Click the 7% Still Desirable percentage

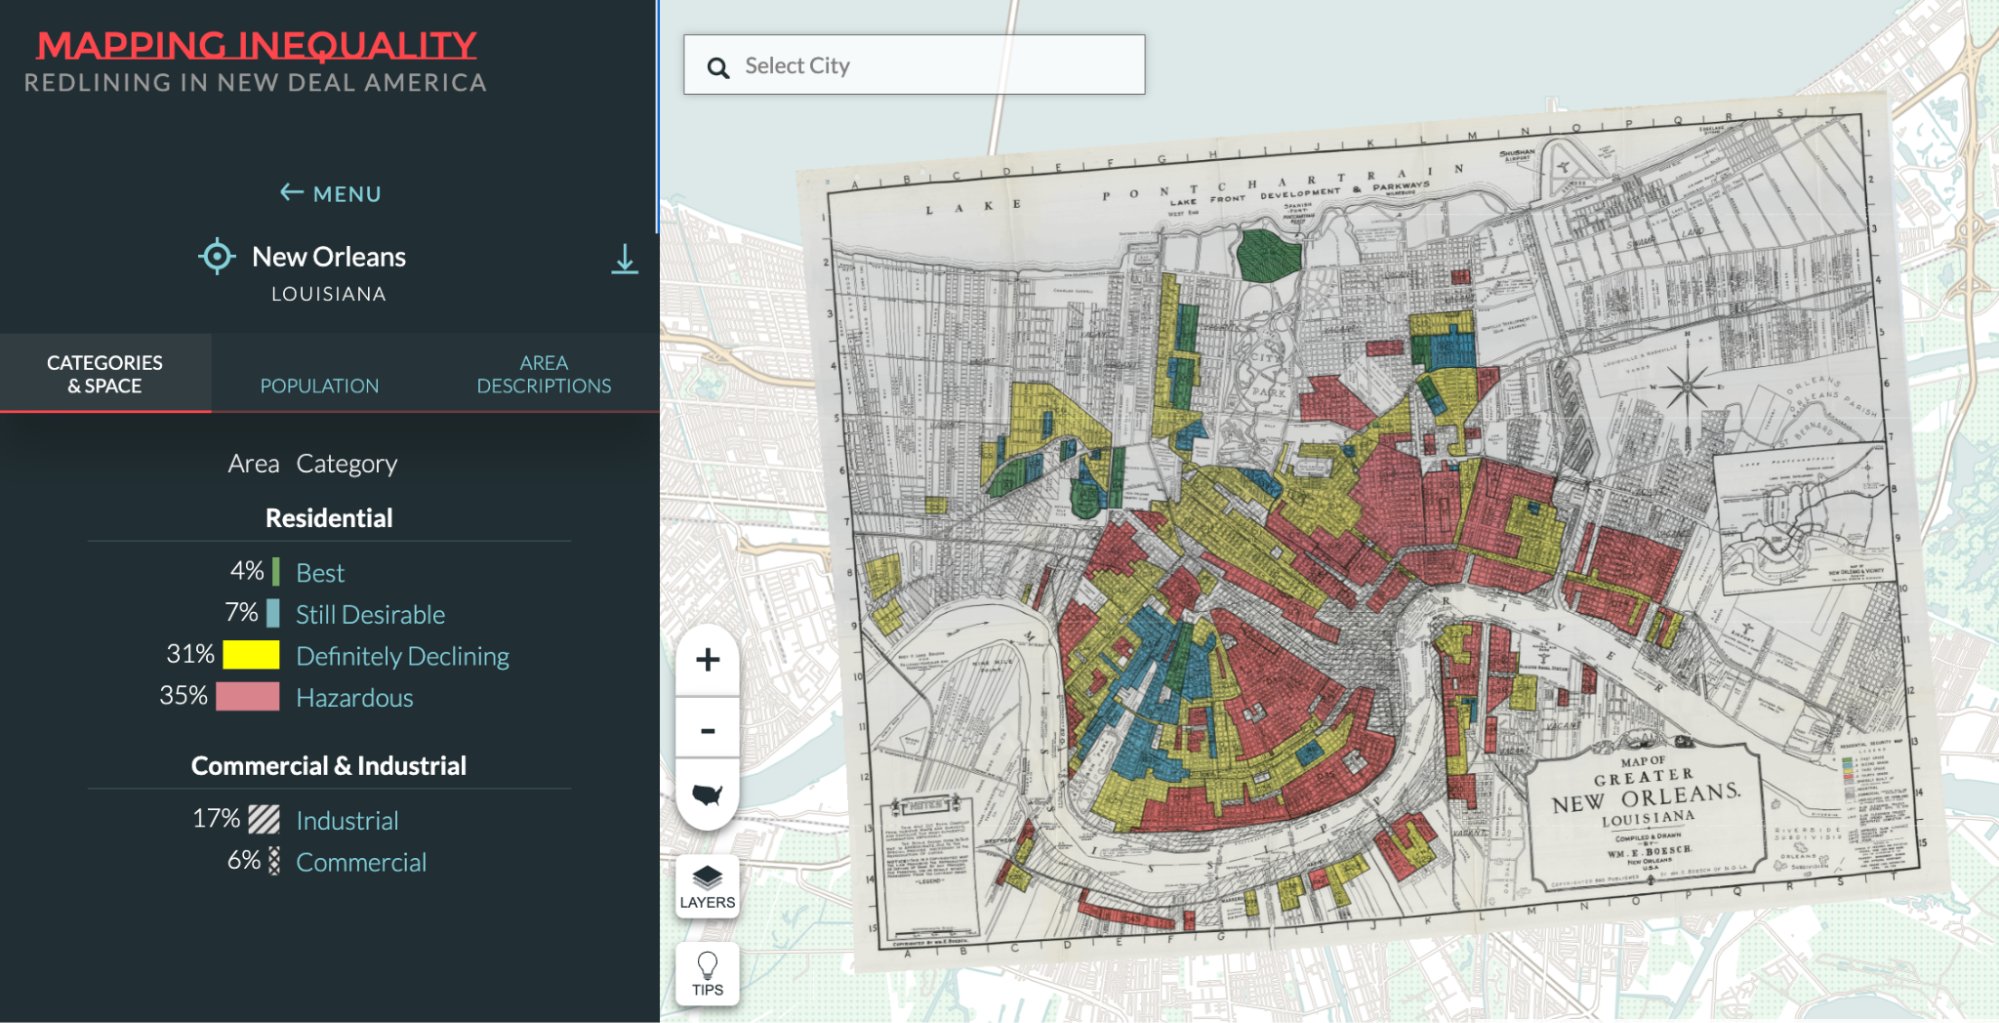point(241,612)
